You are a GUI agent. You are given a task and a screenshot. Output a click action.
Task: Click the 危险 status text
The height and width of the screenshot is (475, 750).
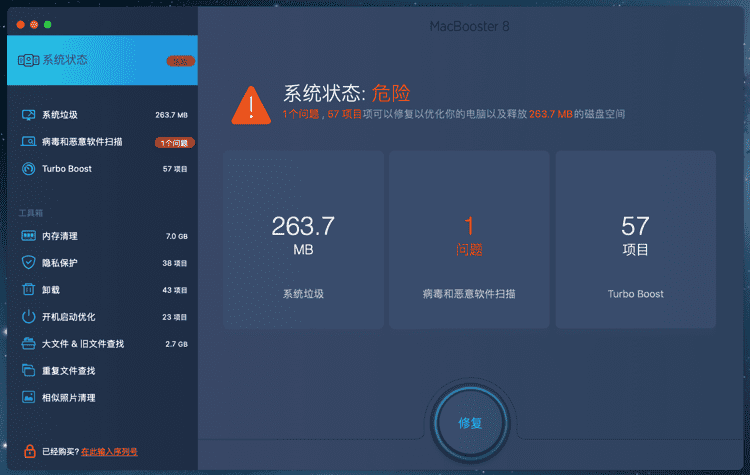click(391, 93)
